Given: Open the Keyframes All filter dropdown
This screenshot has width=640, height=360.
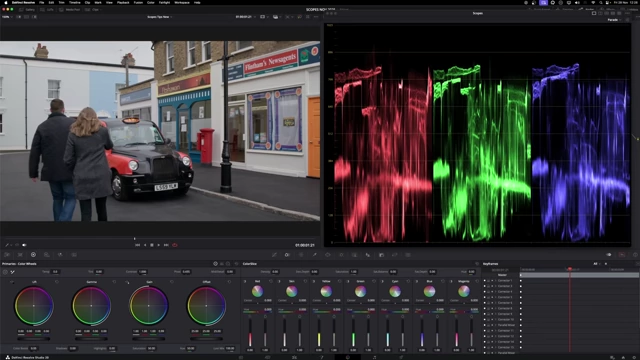Looking at the screenshot, I should coord(596,264).
